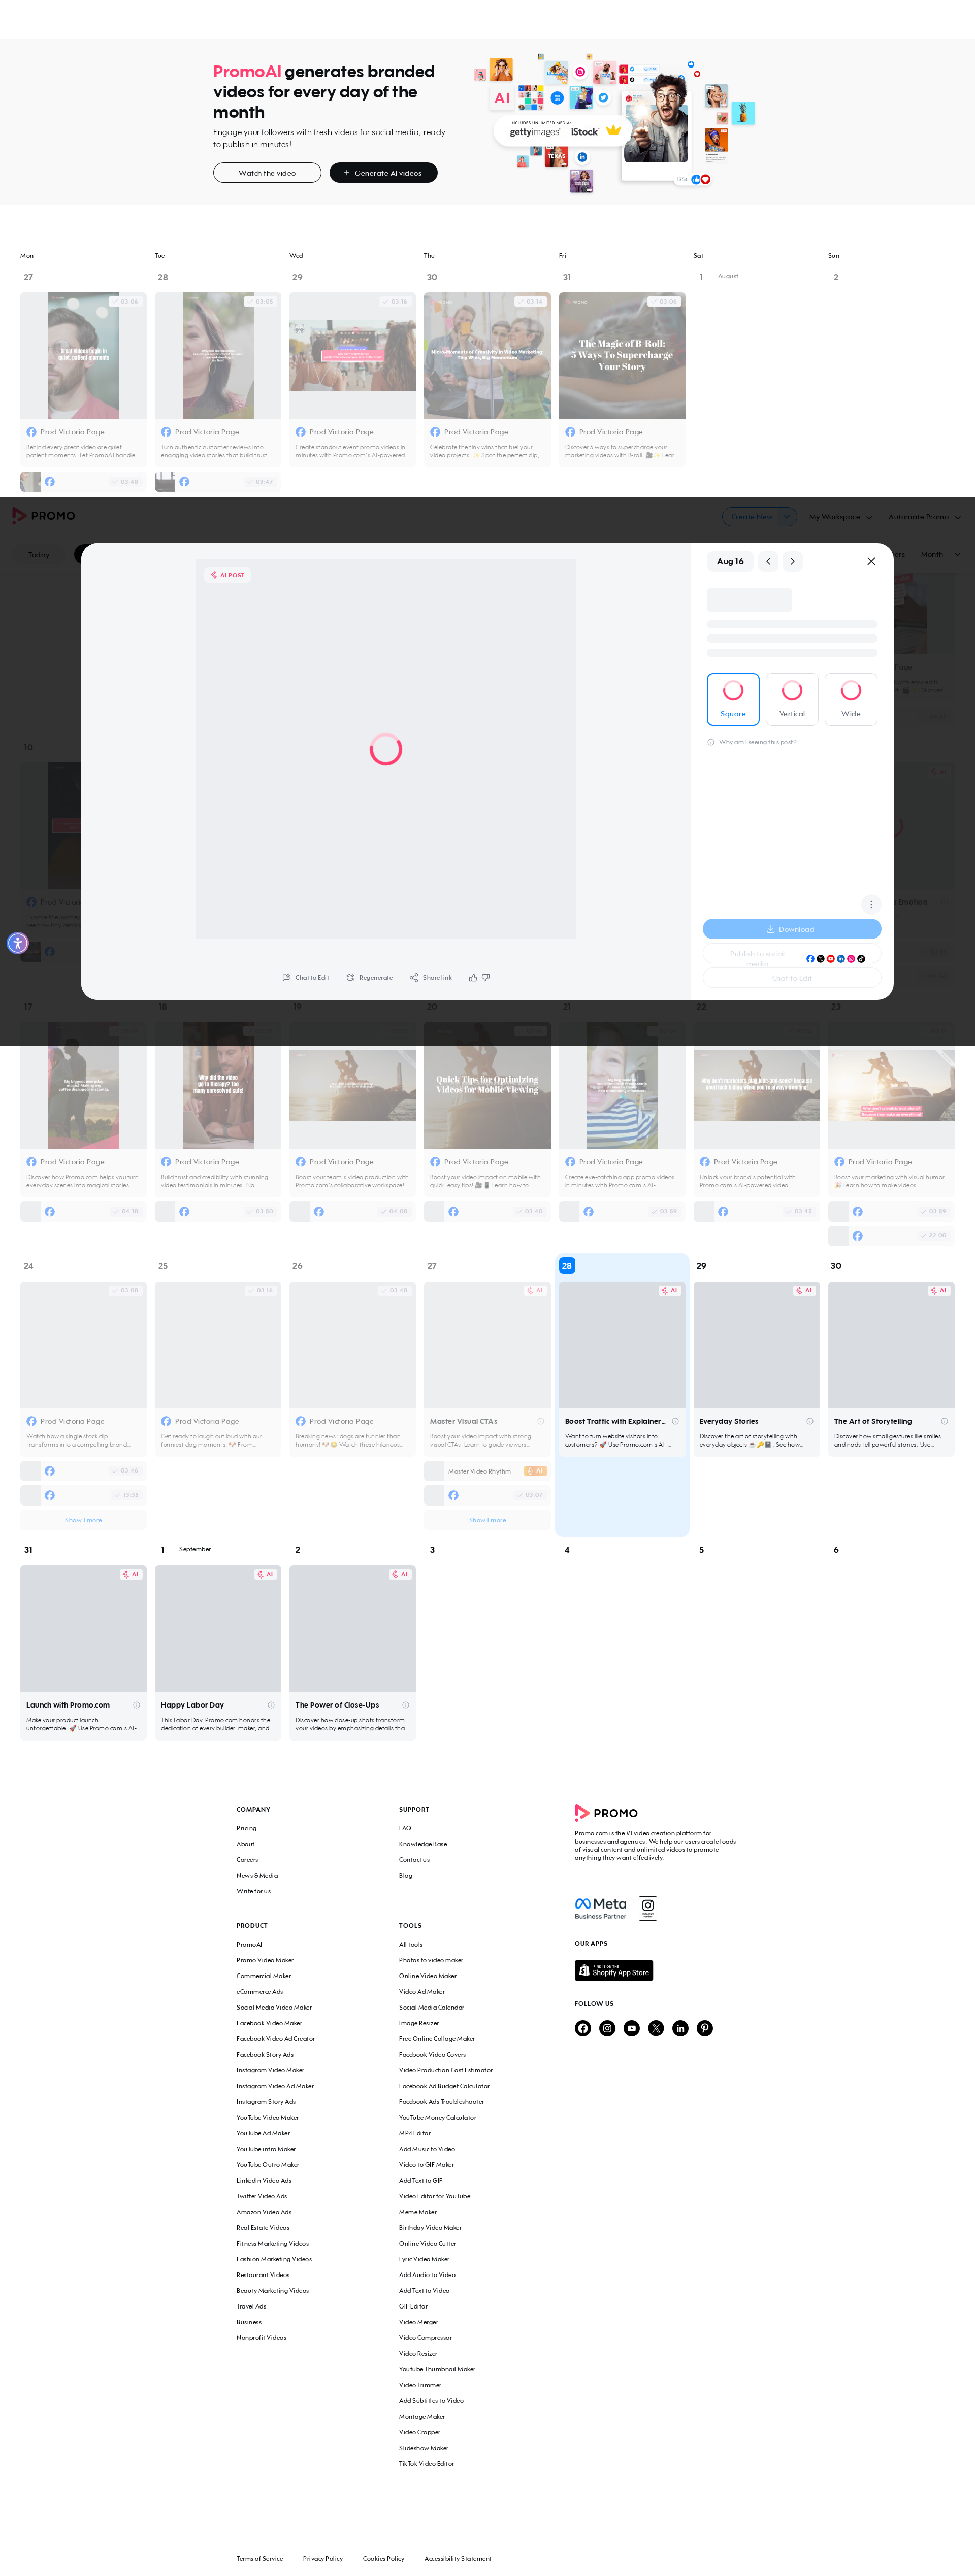
Task: Click the blue Download button
Action: pos(791,929)
